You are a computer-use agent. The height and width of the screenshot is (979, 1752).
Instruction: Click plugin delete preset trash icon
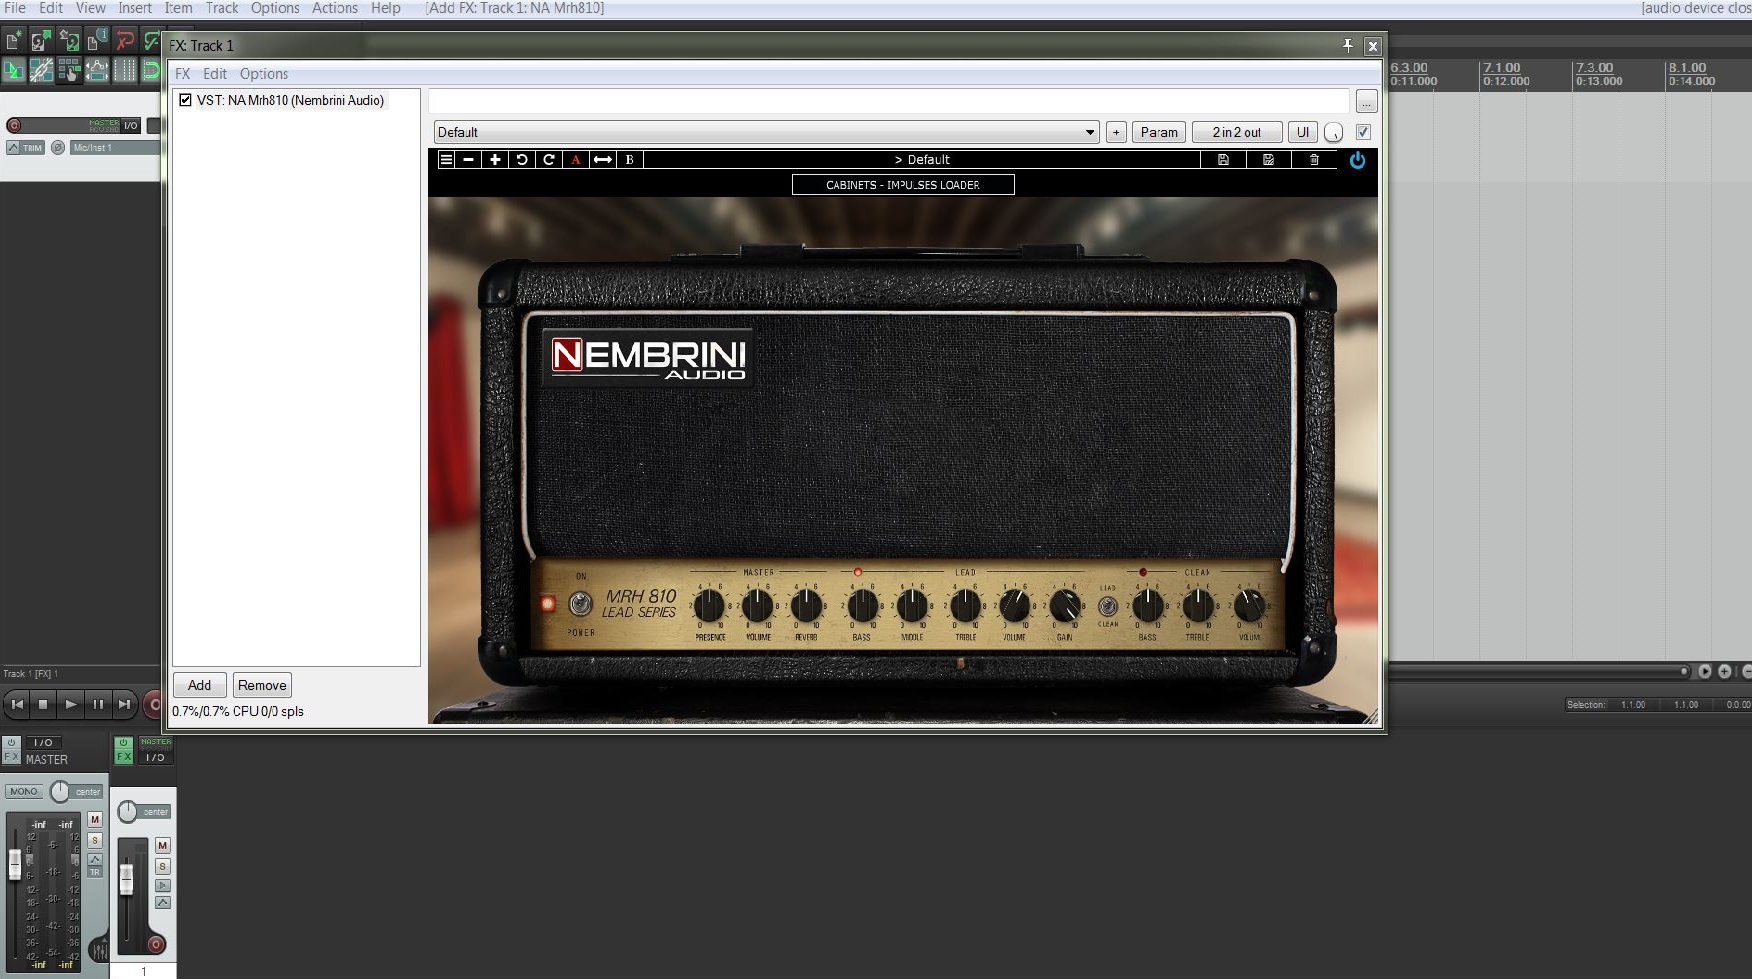(1314, 159)
